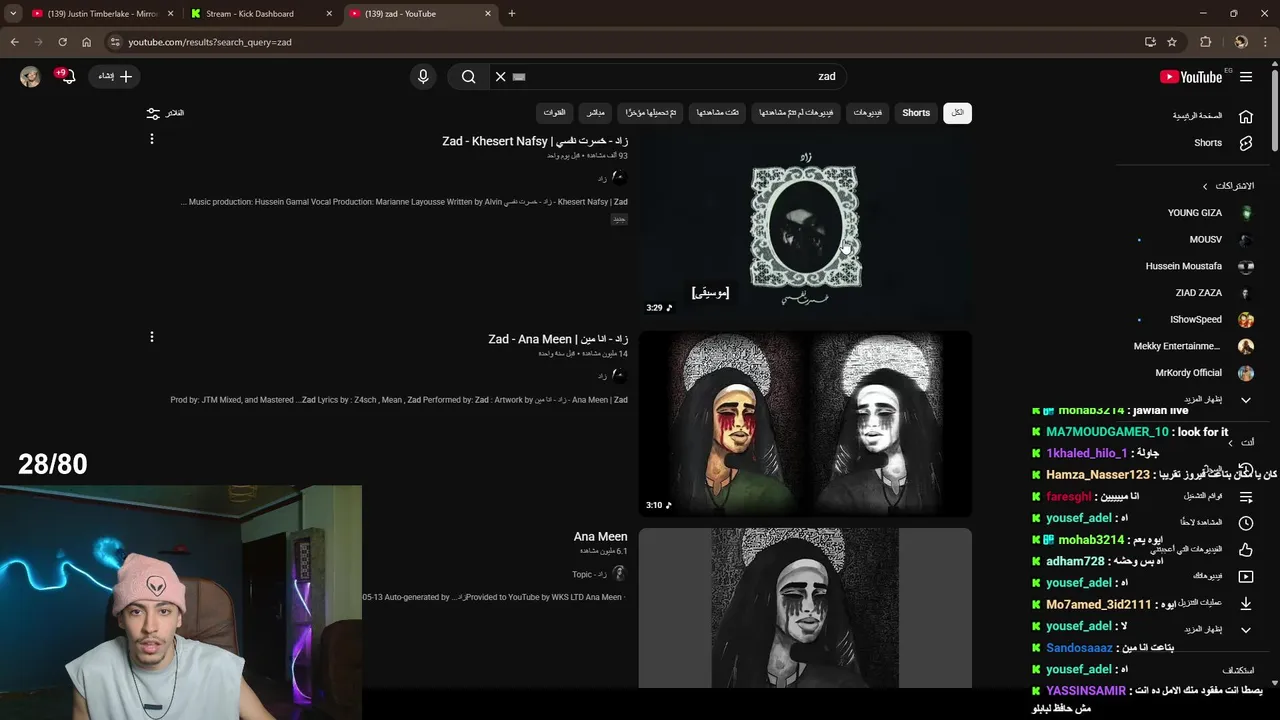1280x720 pixels.
Task: Click the Home icon in sidebar
Action: click(1246, 116)
